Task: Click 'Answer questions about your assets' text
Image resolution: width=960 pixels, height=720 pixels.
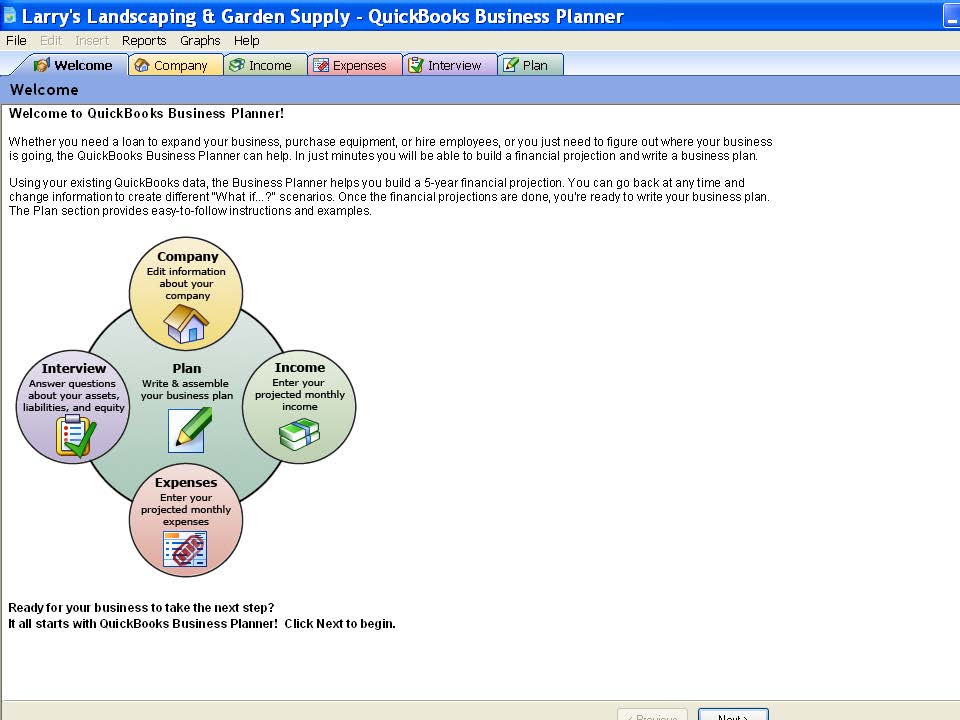Action: [x=73, y=396]
